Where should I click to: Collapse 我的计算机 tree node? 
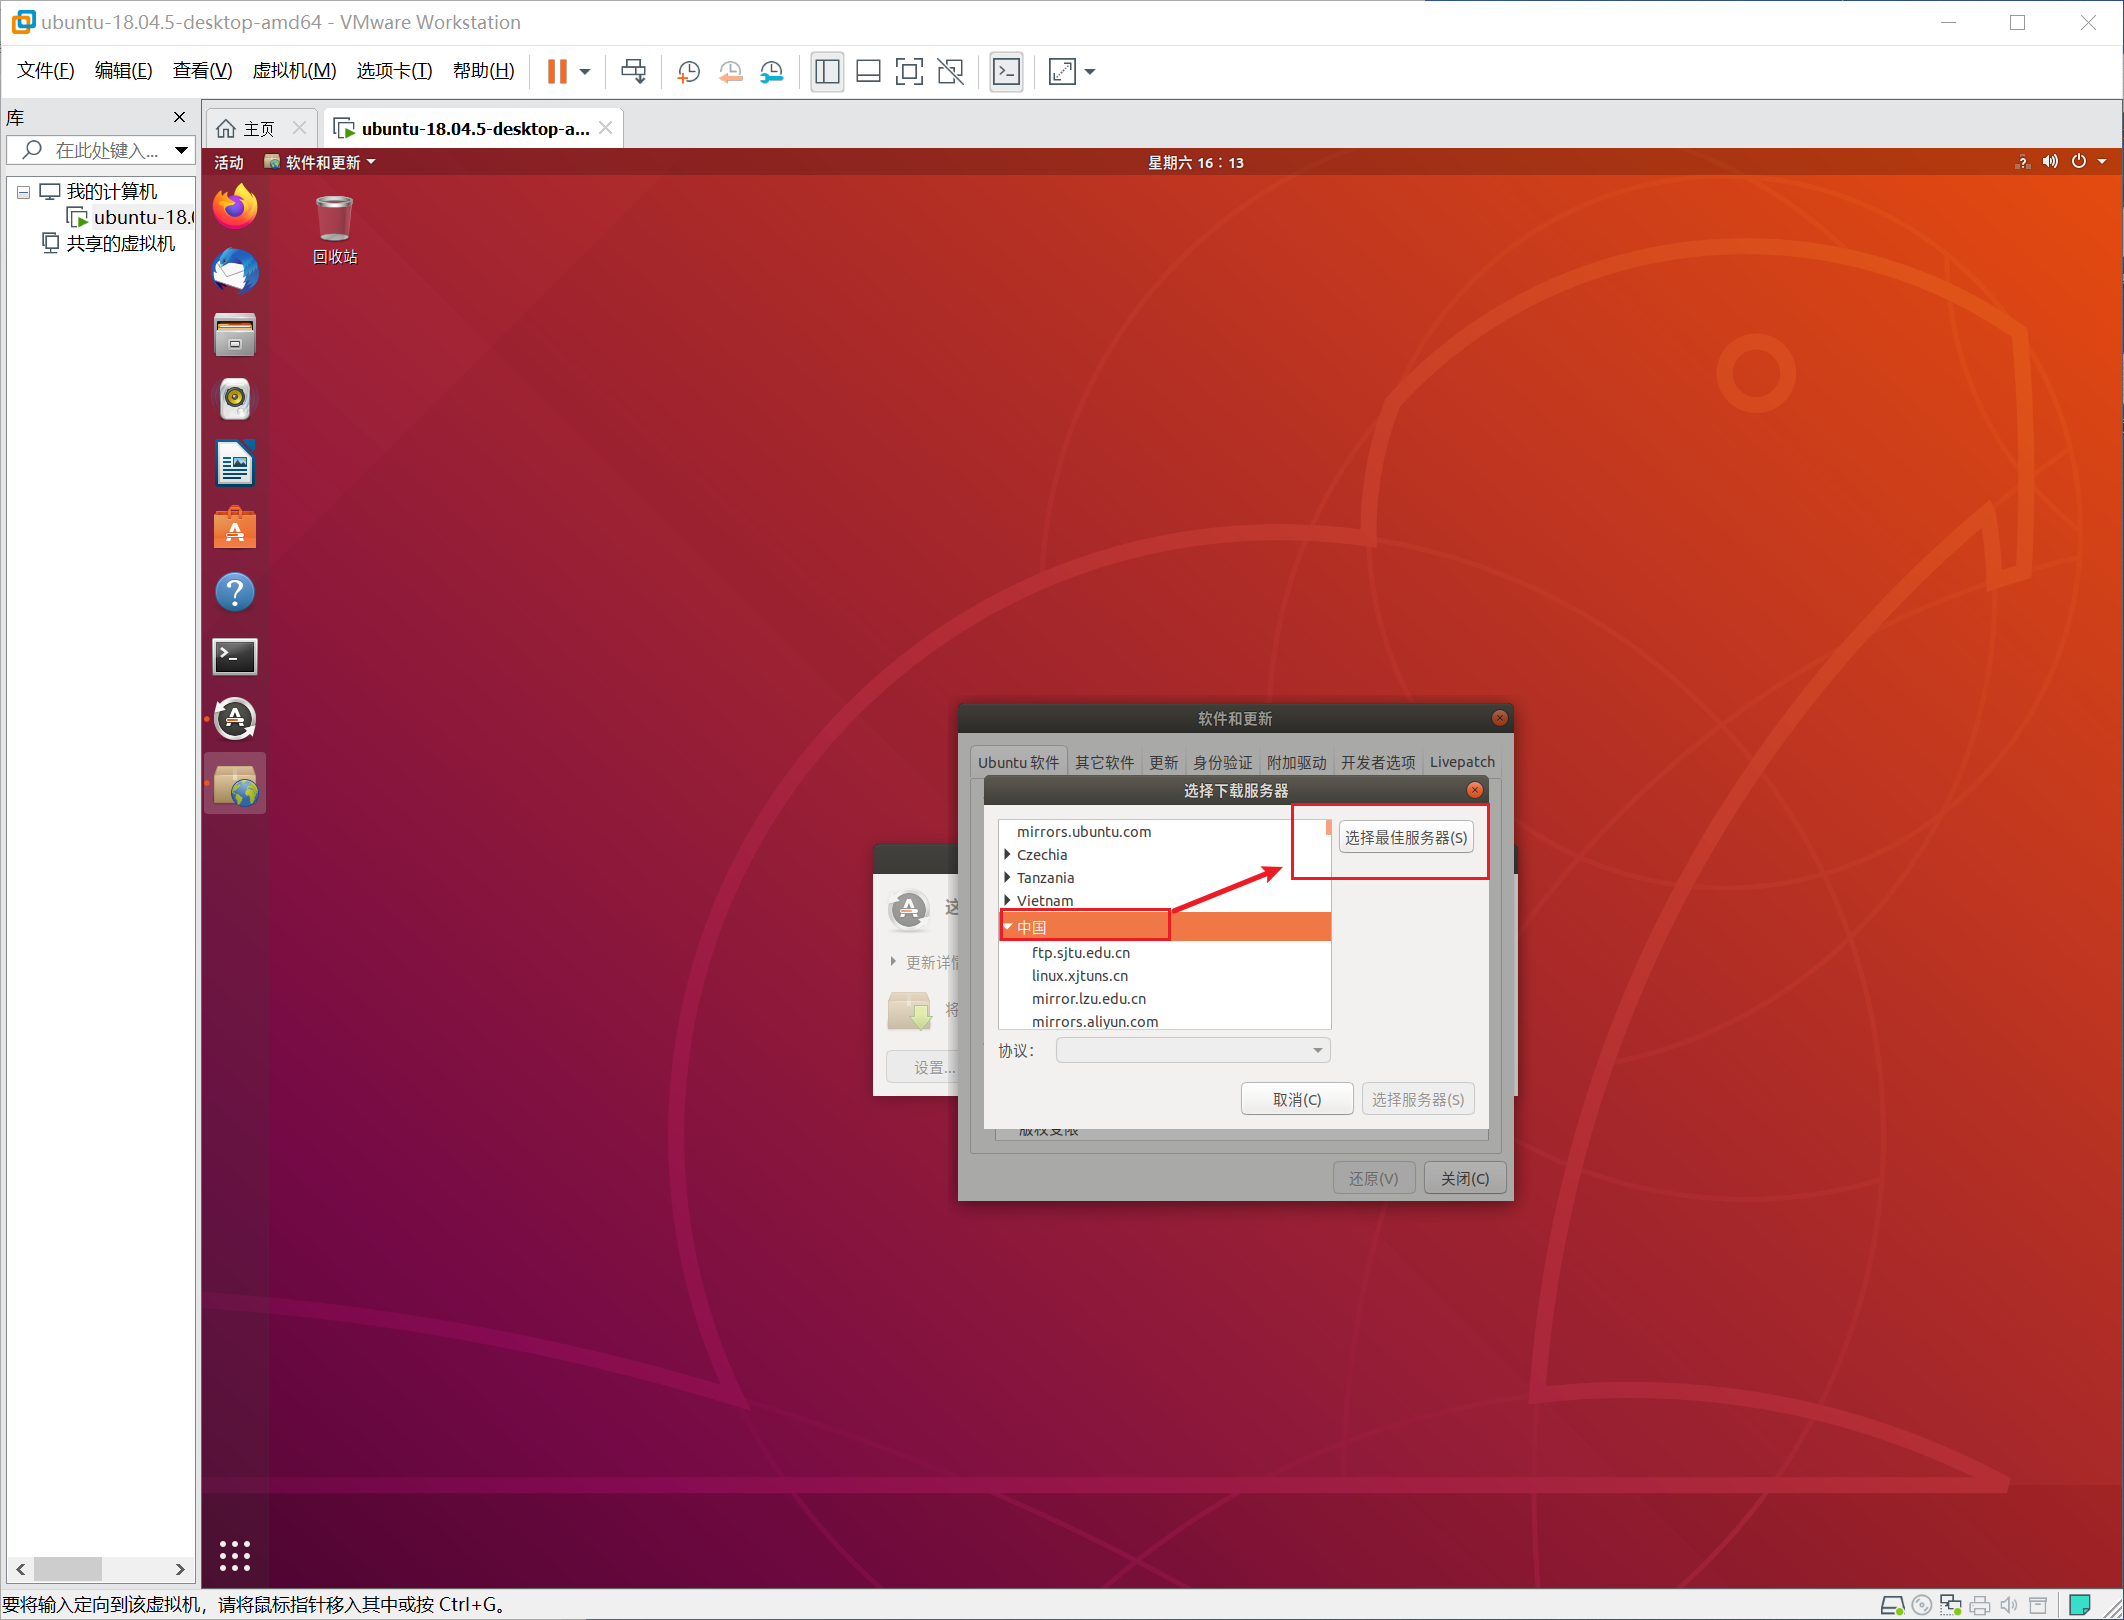pos(23,192)
